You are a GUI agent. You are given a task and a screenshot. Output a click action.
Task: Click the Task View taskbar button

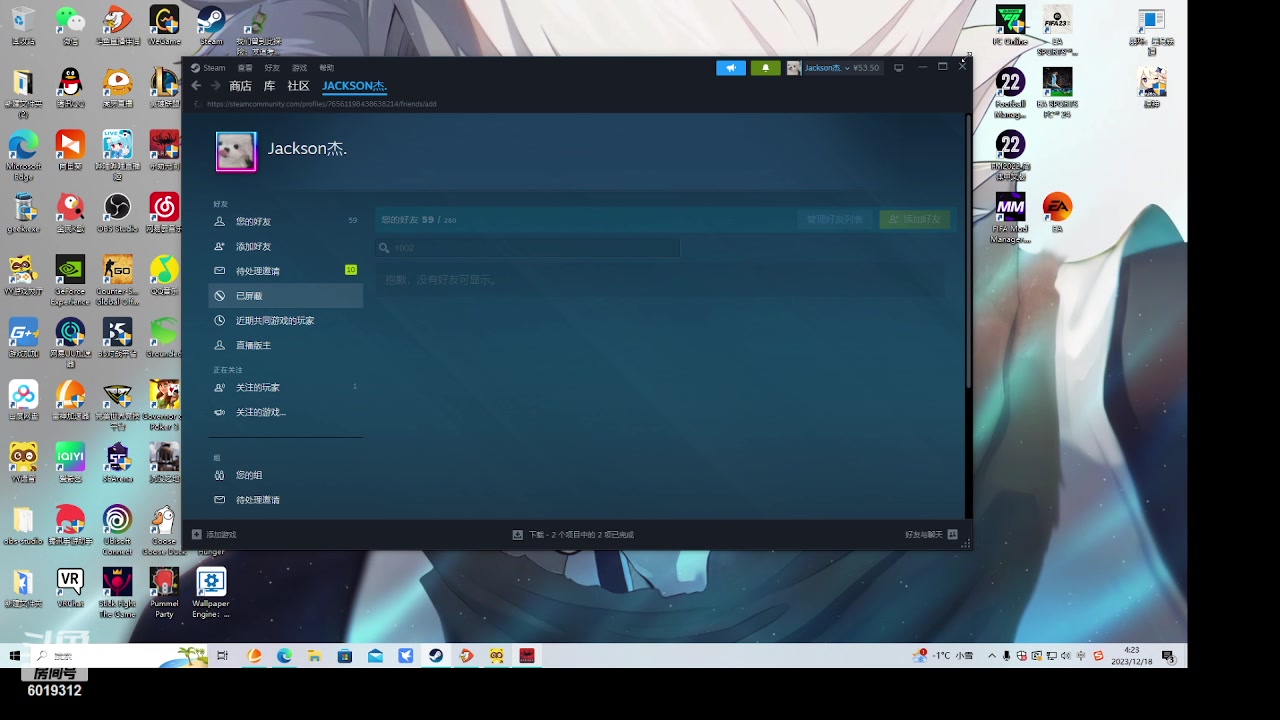pos(222,656)
